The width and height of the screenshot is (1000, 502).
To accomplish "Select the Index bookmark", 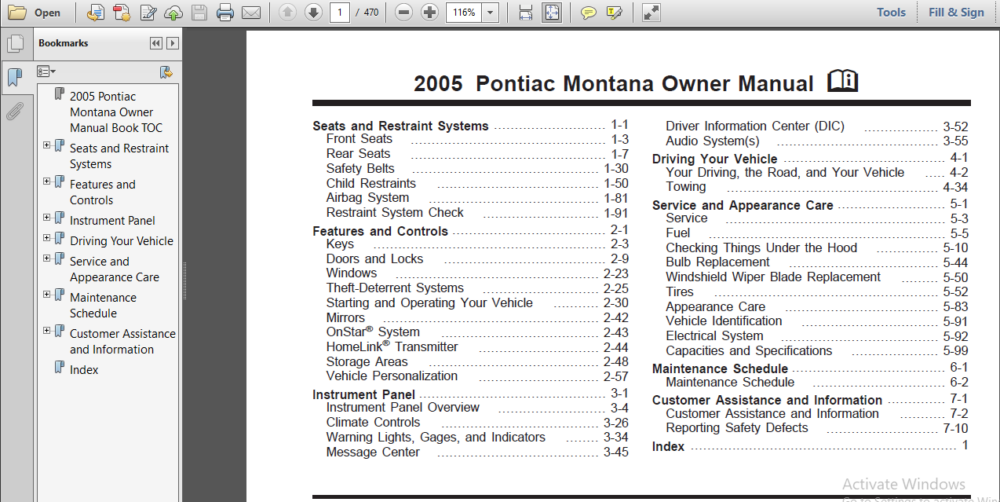I will tap(84, 369).
